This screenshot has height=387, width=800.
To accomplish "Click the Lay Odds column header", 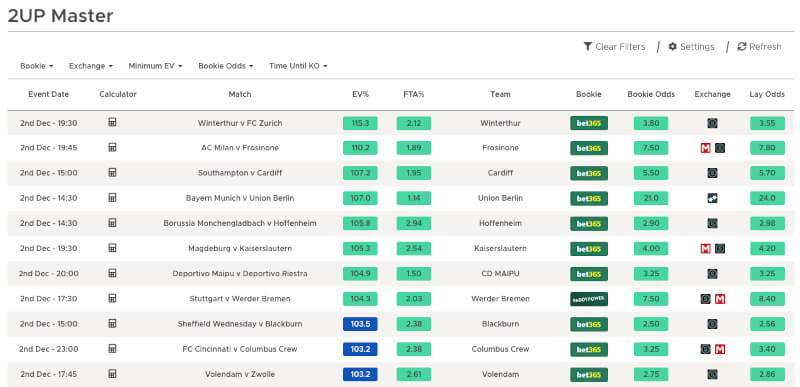I will point(767,94).
